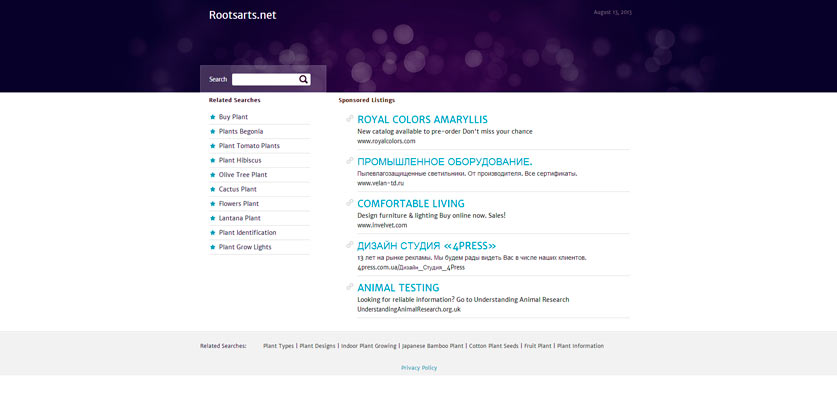Select Plant Types in footer searches
The image size is (837, 400).
278,346
